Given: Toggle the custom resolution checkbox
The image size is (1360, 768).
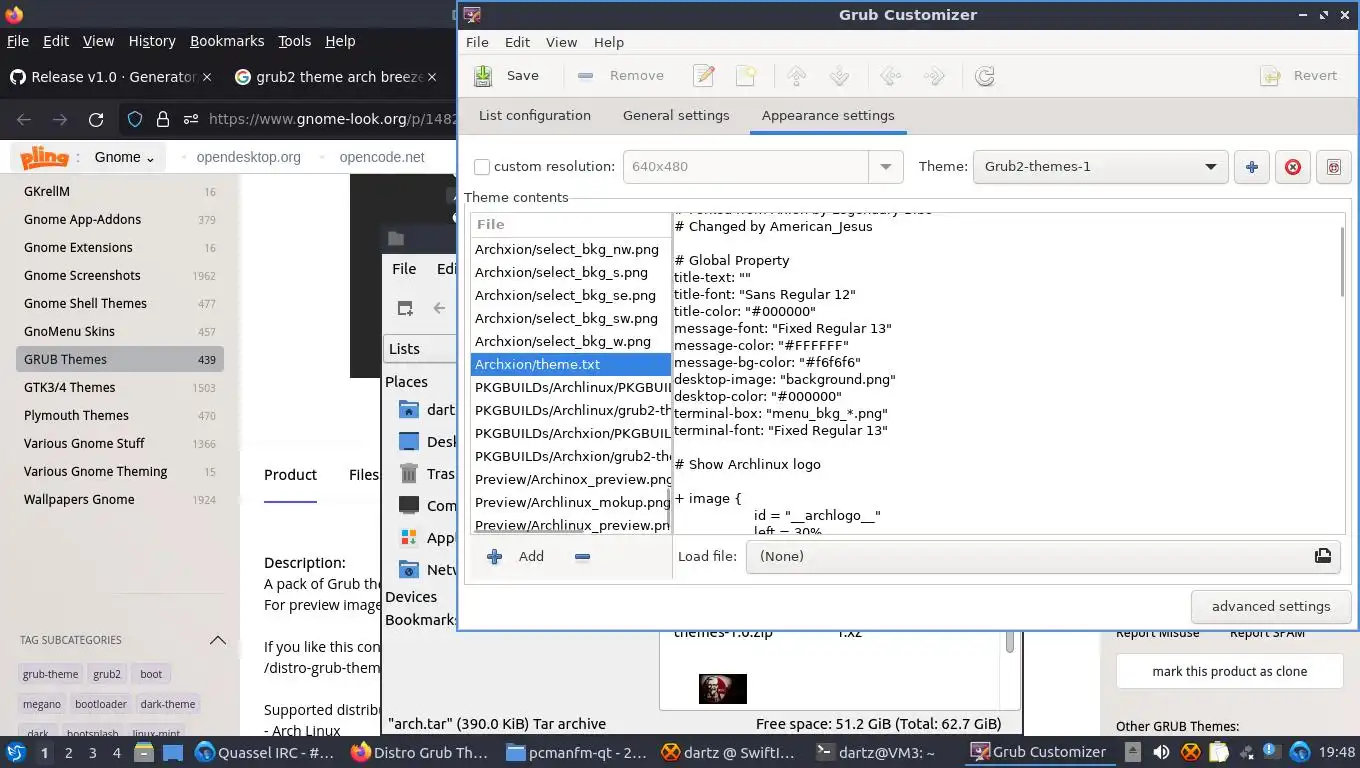Looking at the screenshot, I should tap(482, 167).
